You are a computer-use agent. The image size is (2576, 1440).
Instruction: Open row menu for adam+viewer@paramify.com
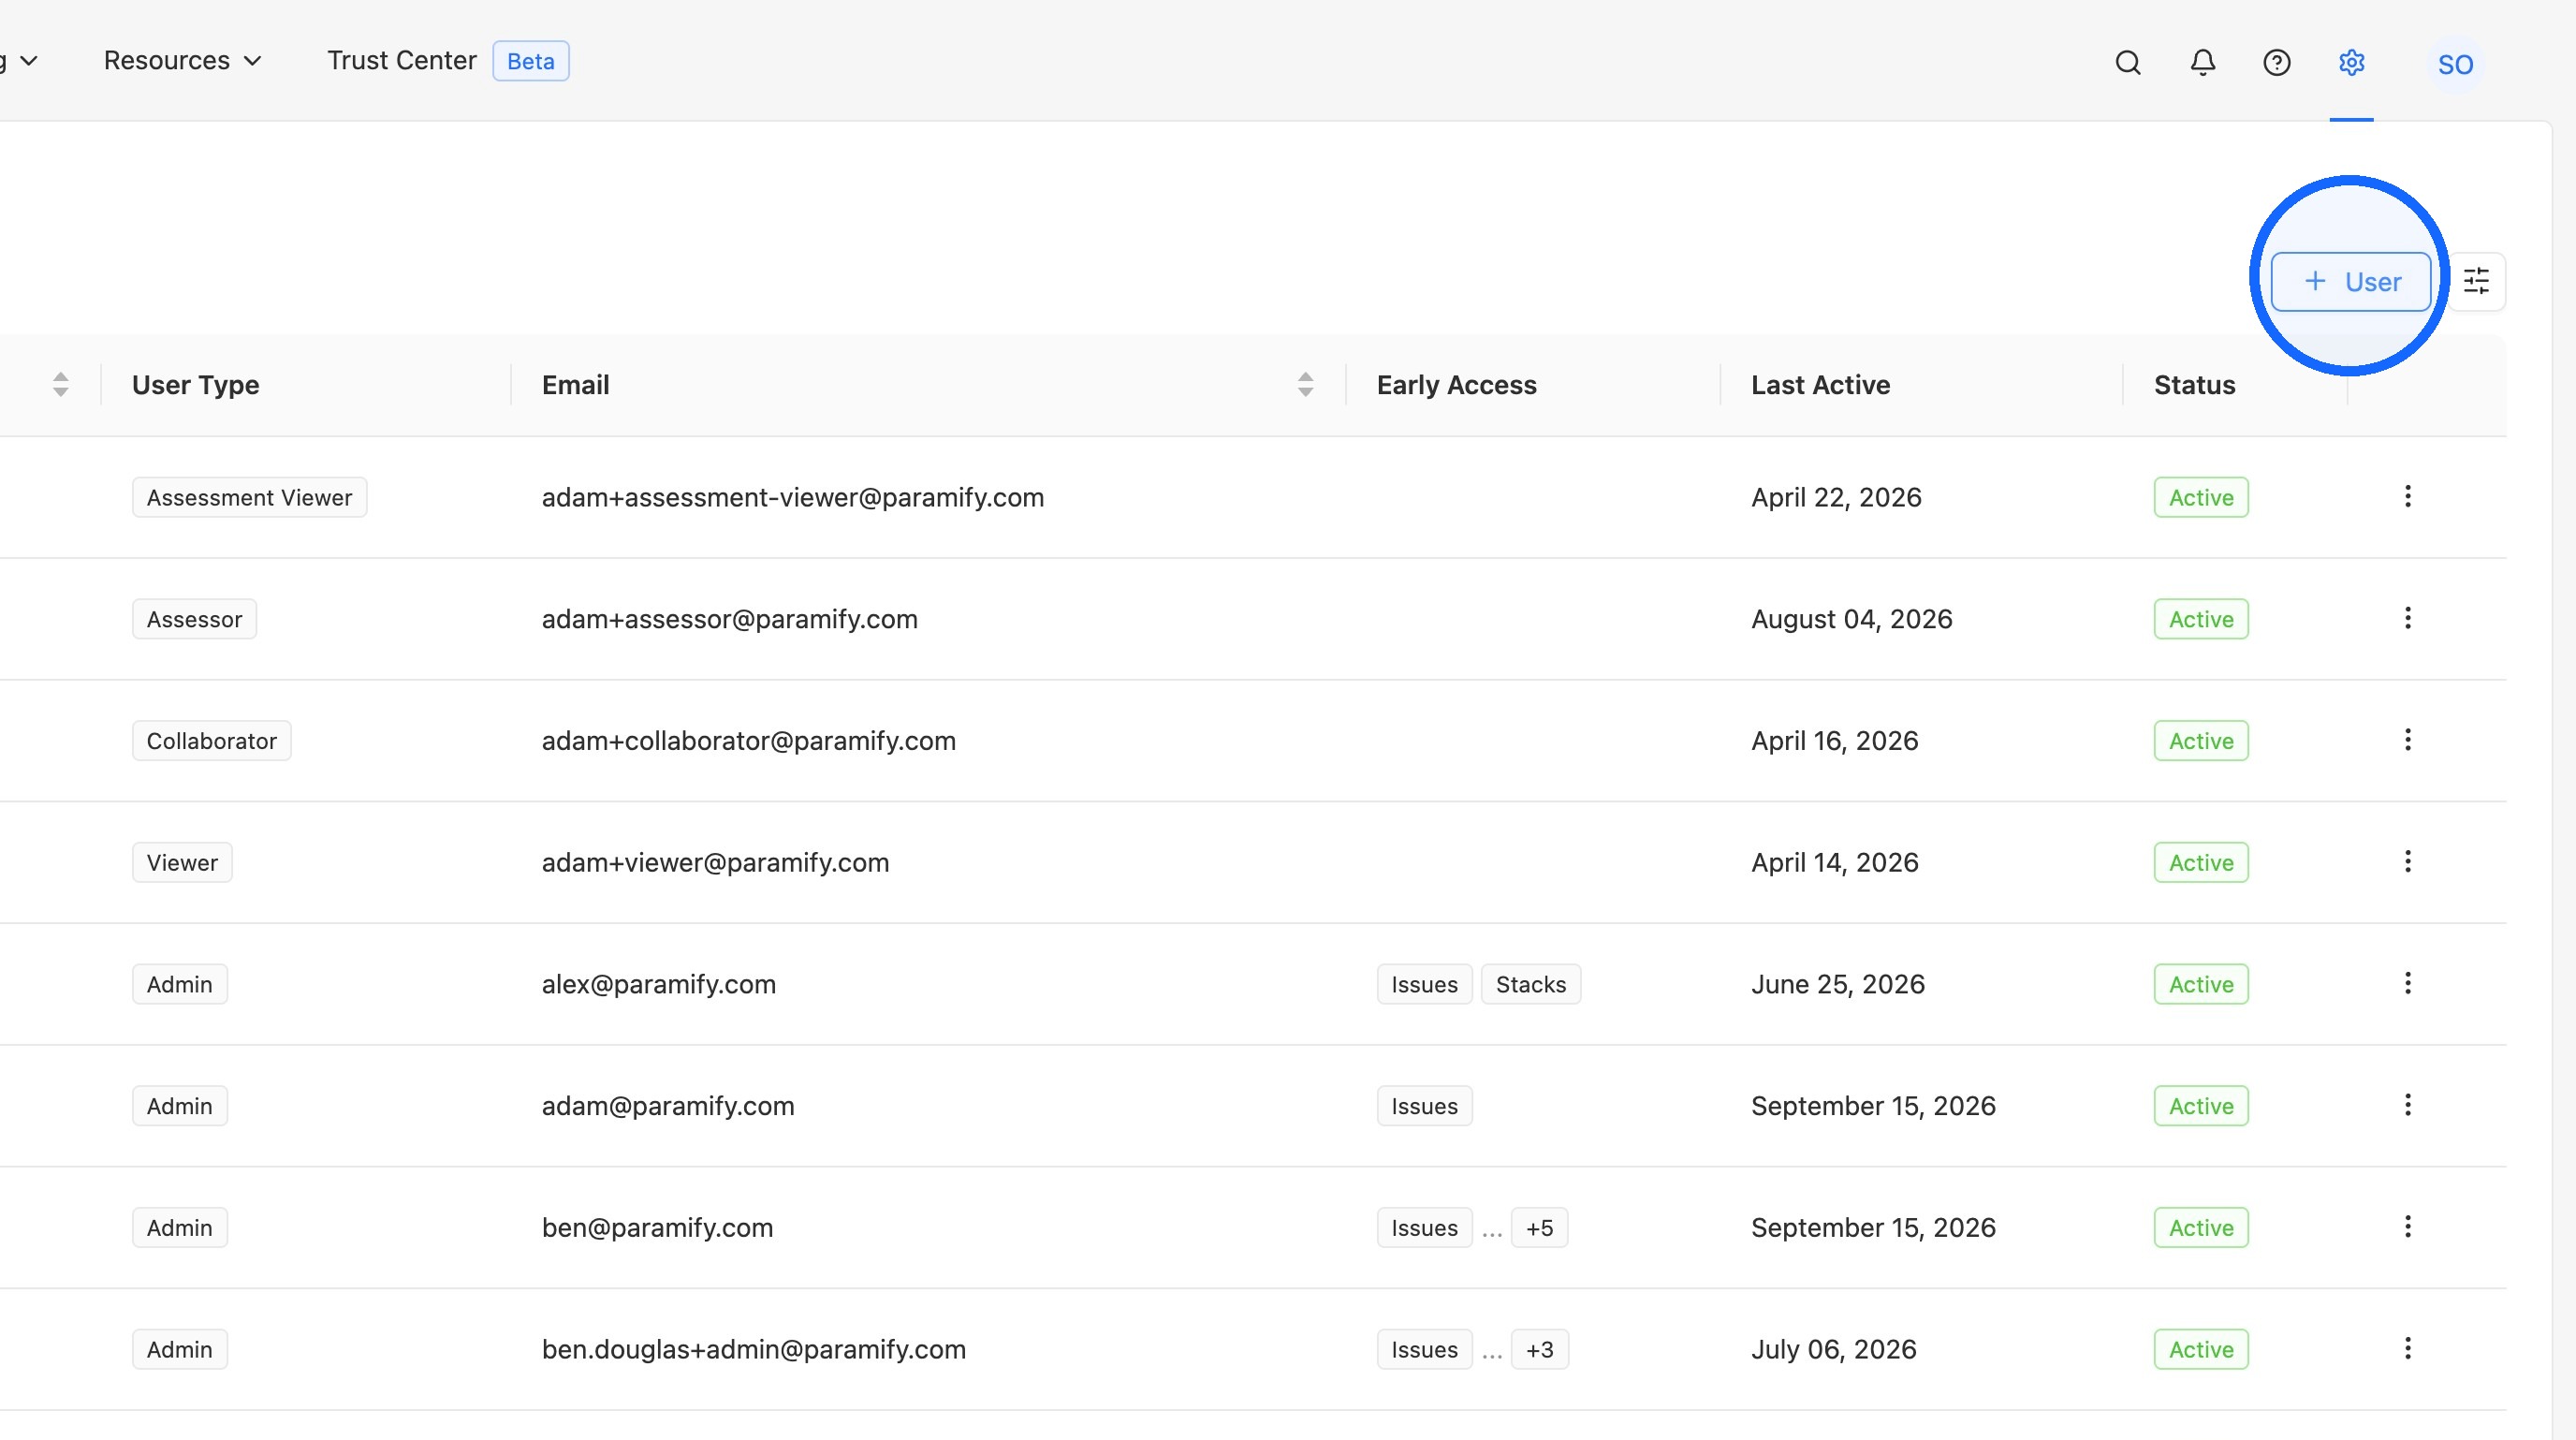[2407, 862]
